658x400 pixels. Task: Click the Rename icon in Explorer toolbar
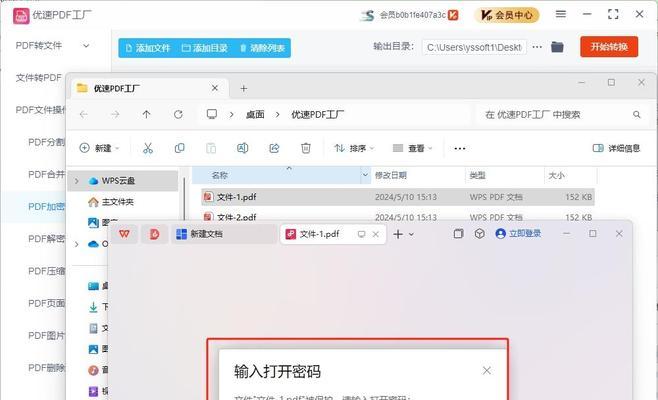point(243,148)
